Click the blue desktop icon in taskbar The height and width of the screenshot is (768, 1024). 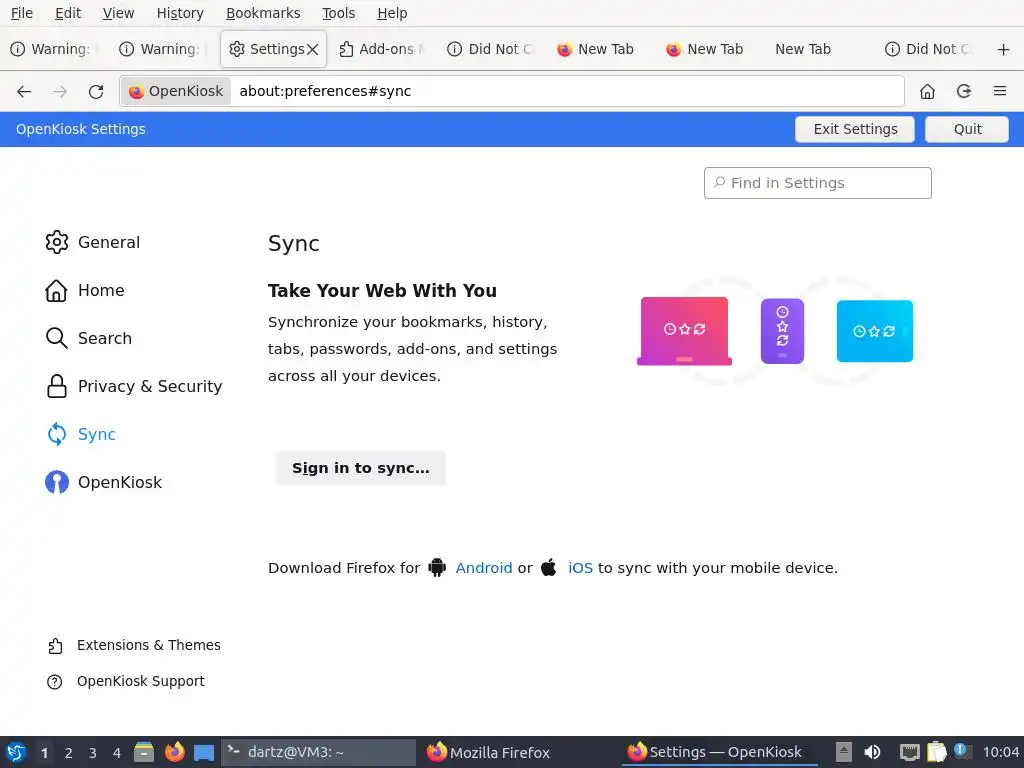pos(204,753)
